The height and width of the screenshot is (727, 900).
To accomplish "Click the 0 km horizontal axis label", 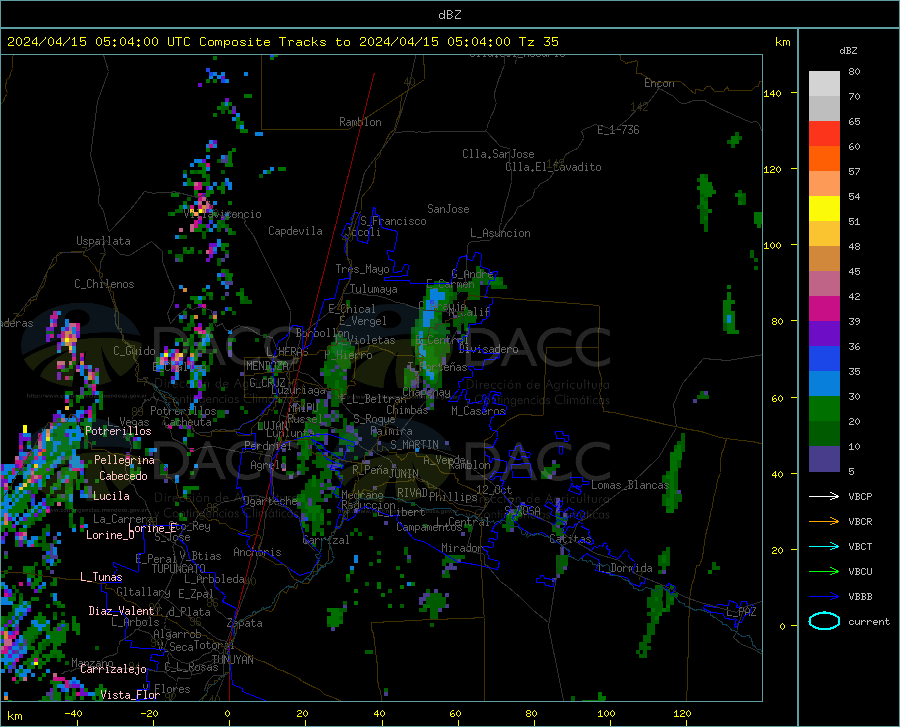I will (x=228, y=714).
